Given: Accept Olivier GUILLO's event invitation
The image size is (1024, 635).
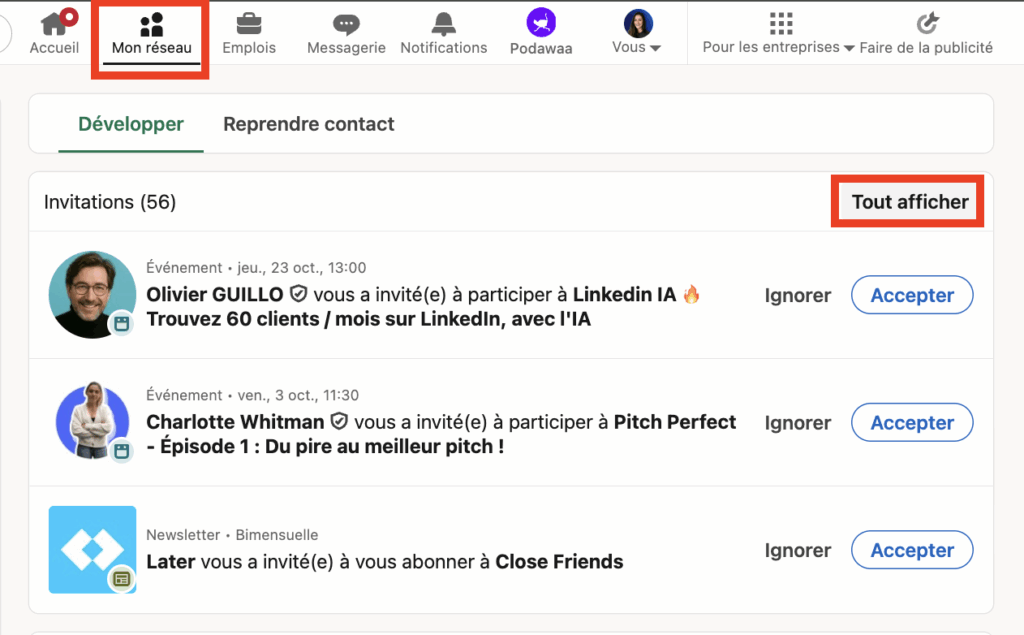Looking at the screenshot, I should coord(911,295).
